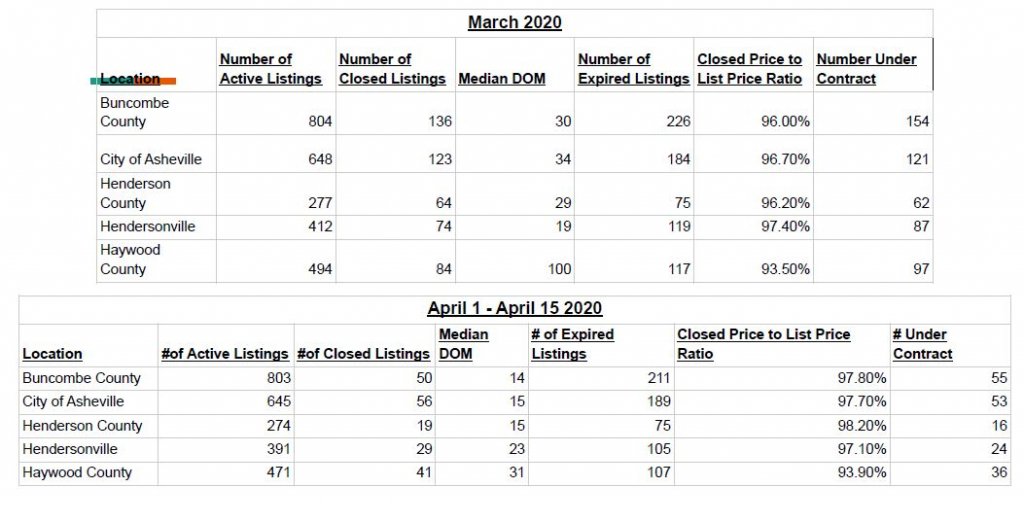Image resolution: width=1024 pixels, height=522 pixels.
Task: Click the "# Under Contract" column header
Action: click(x=922, y=344)
